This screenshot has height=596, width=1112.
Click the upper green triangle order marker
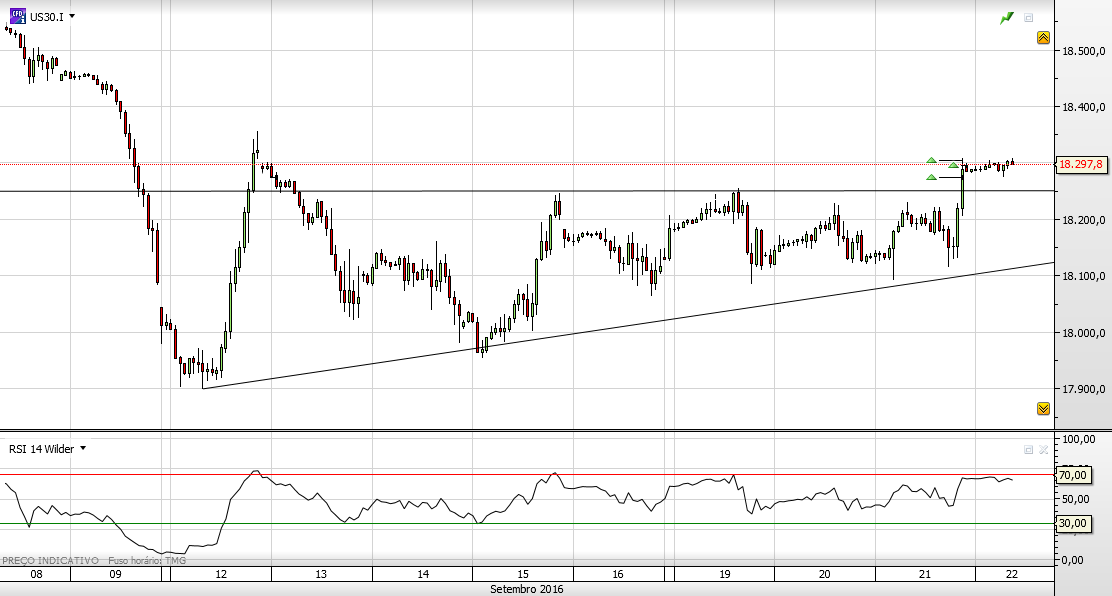click(x=931, y=160)
